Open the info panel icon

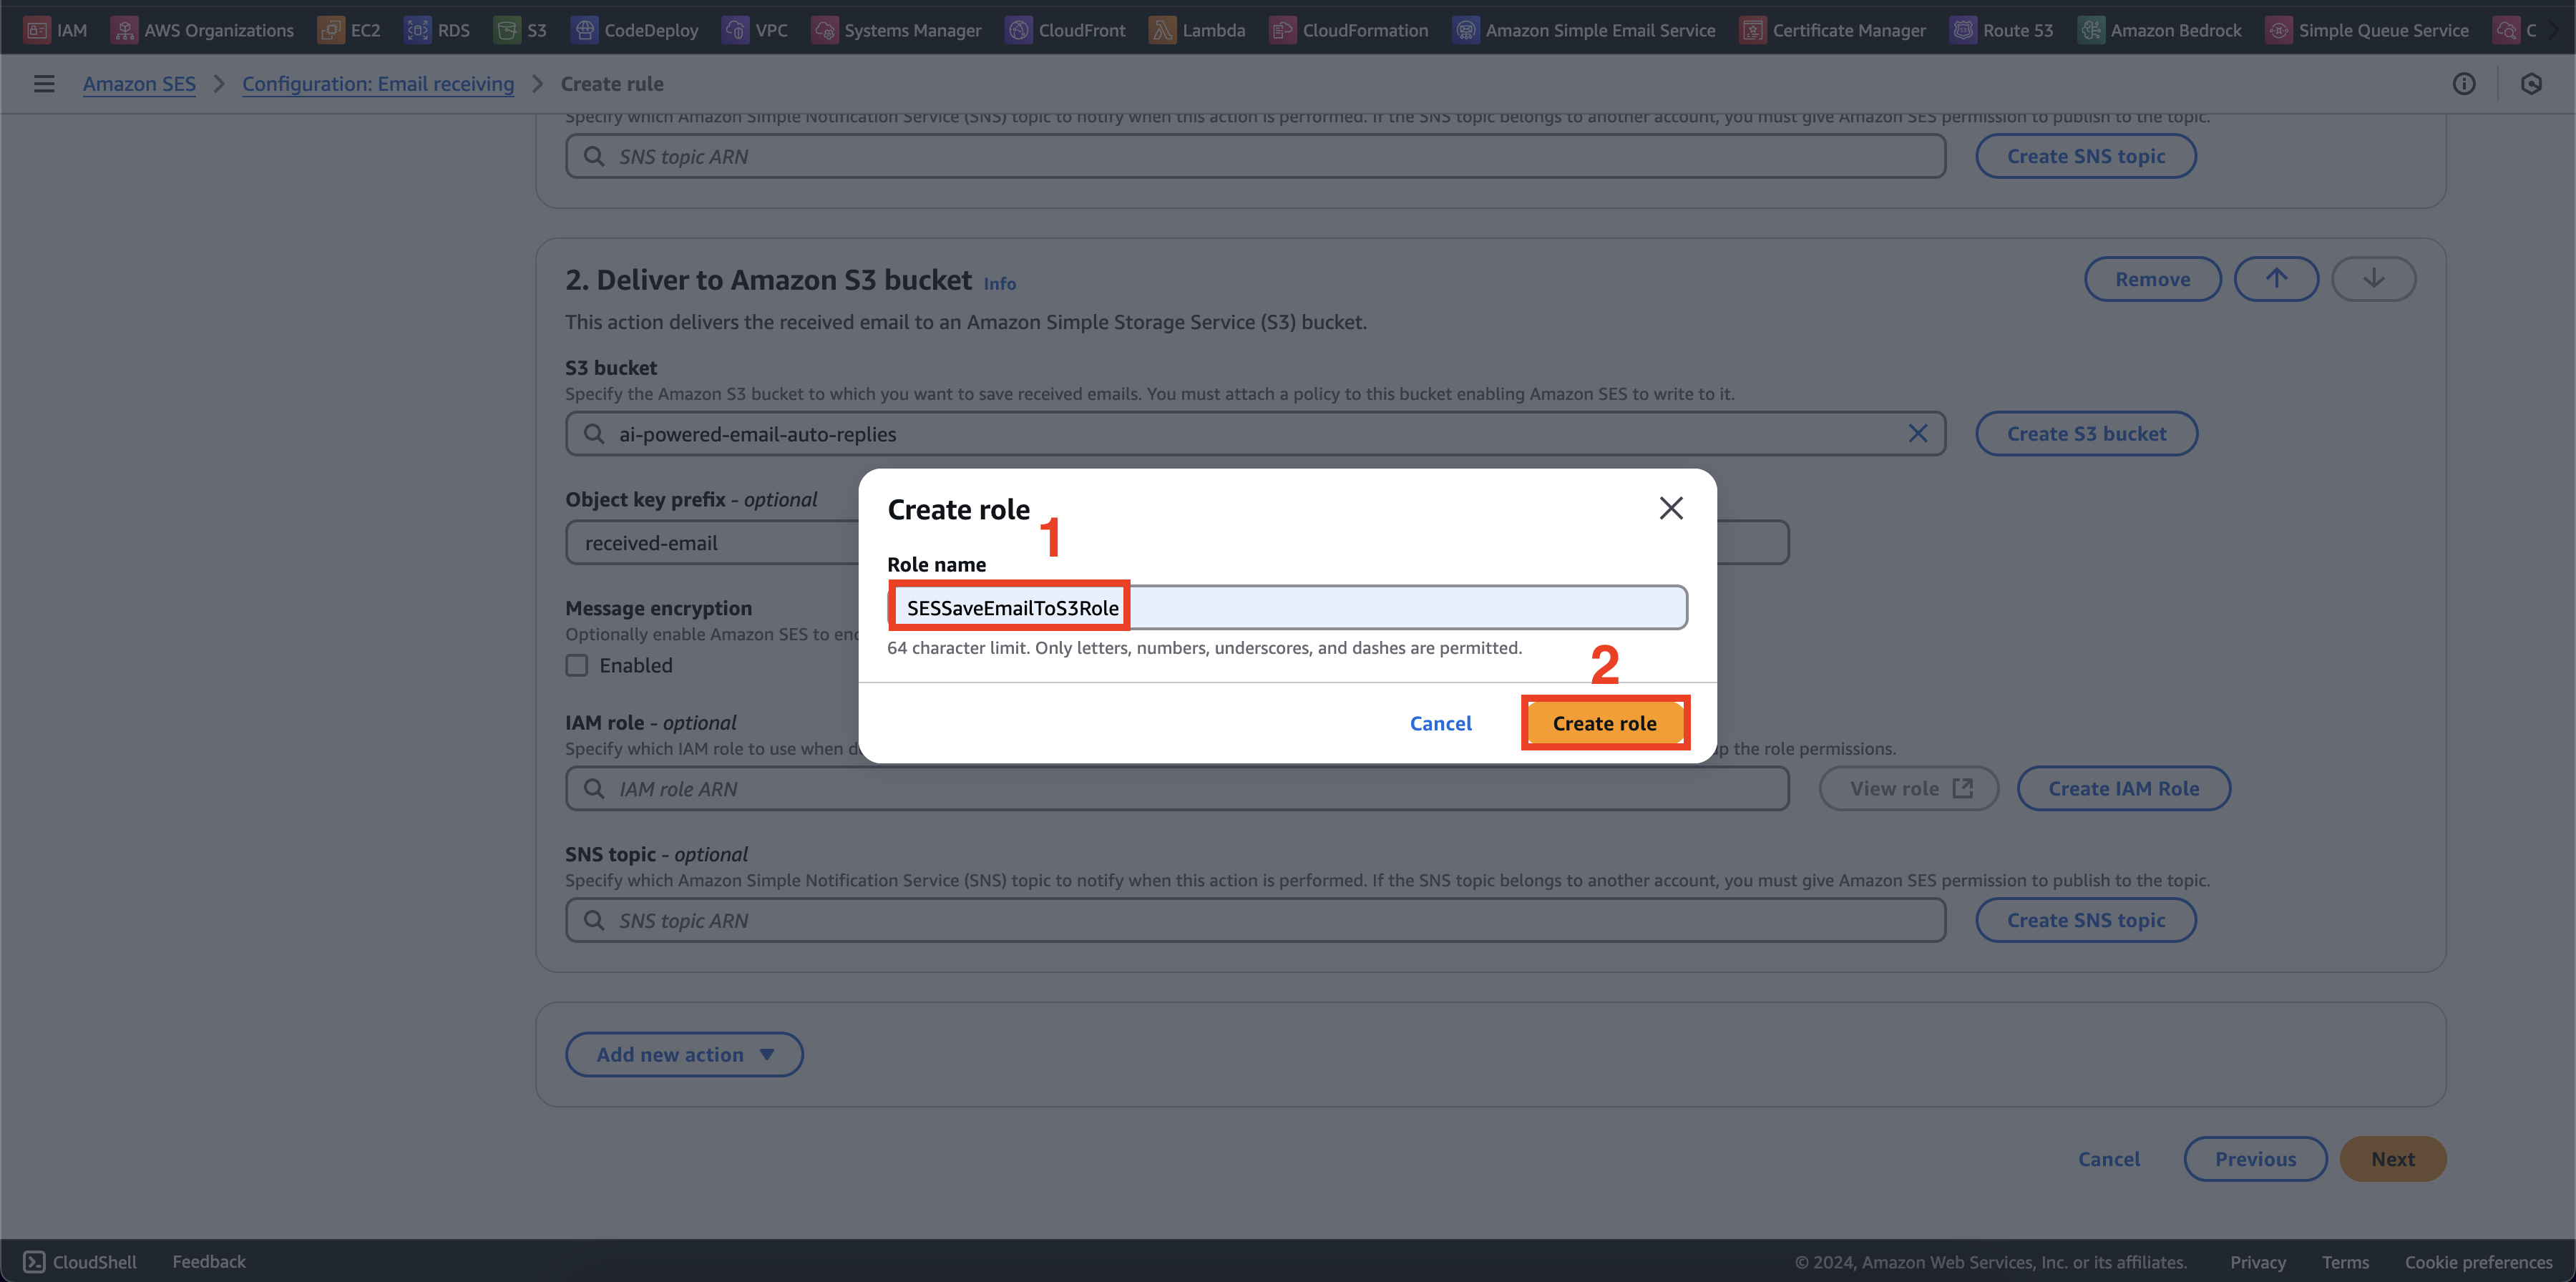click(x=2464, y=84)
